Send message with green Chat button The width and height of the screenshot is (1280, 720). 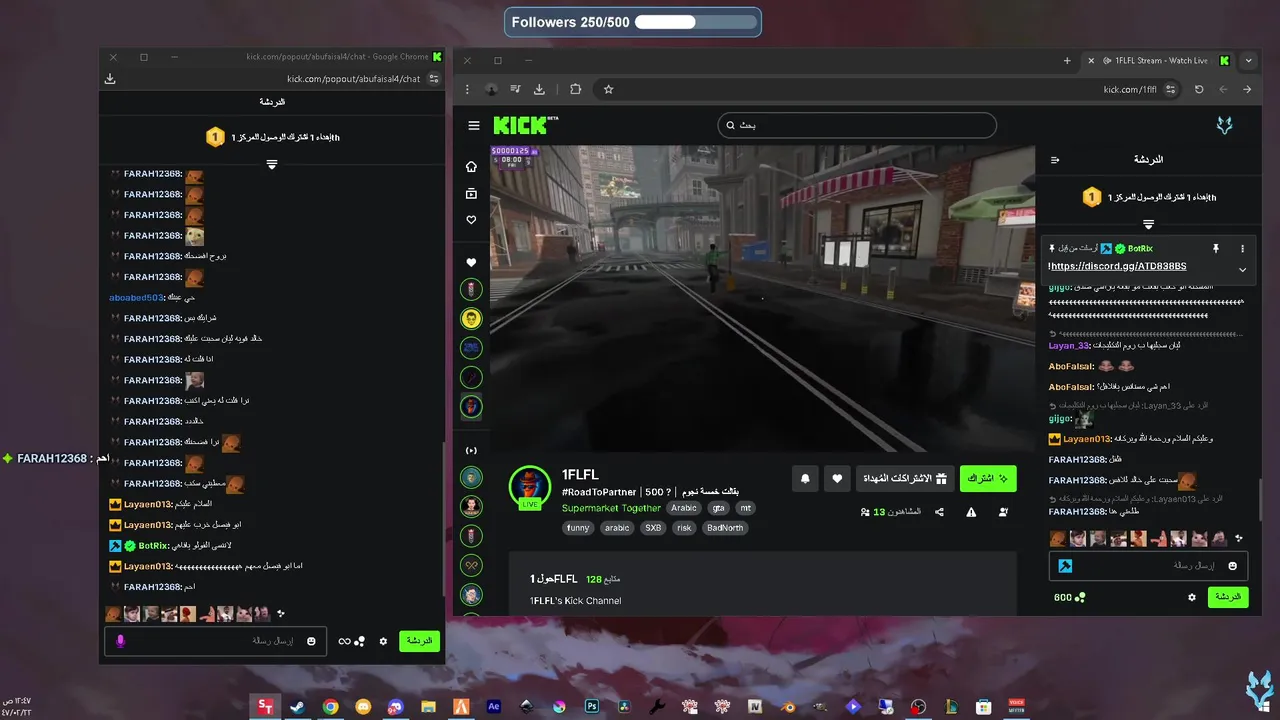[x=1228, y=597]
